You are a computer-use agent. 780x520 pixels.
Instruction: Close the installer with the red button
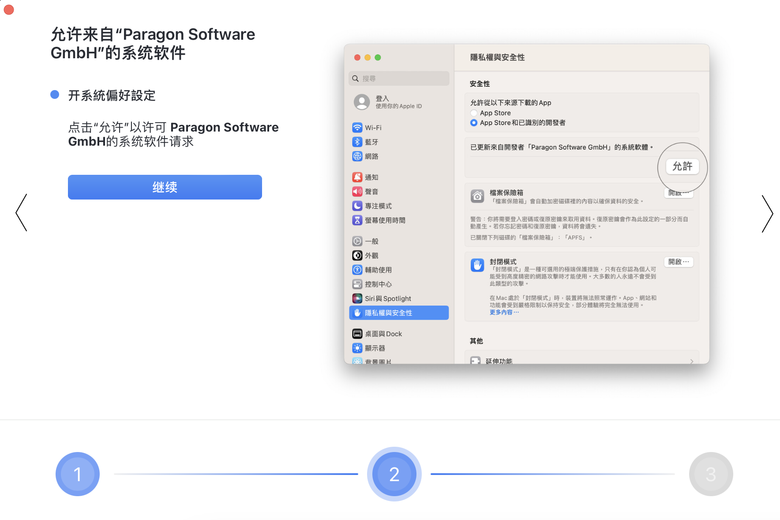8,9
